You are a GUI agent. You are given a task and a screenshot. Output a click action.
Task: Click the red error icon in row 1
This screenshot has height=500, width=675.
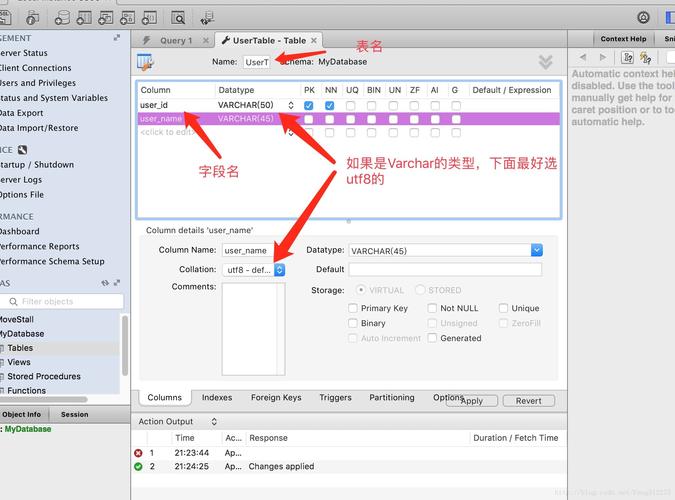click(x=139, y=453)
